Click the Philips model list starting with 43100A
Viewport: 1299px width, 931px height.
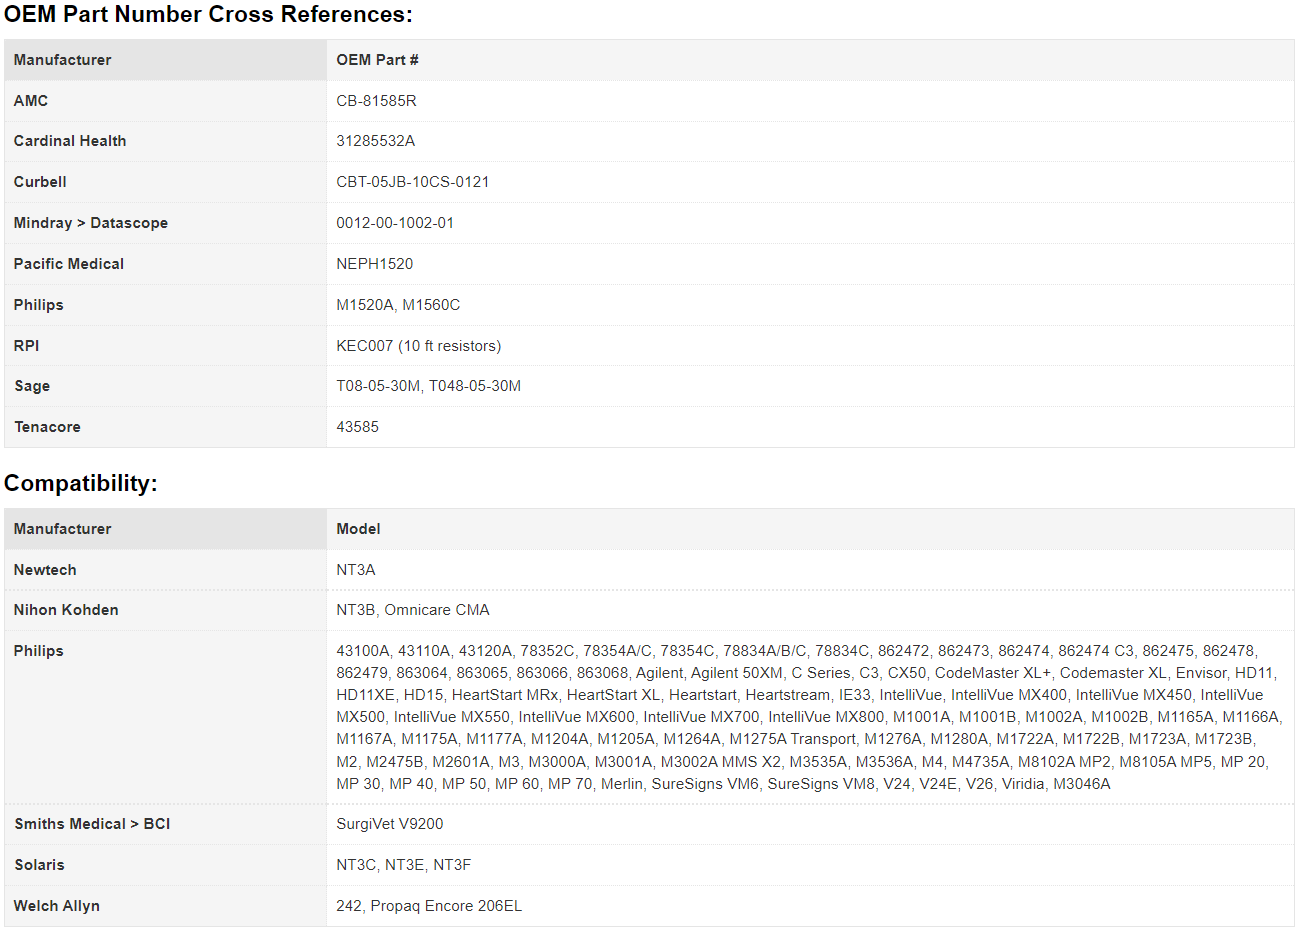pyautogui.click(x=810, y=717)
